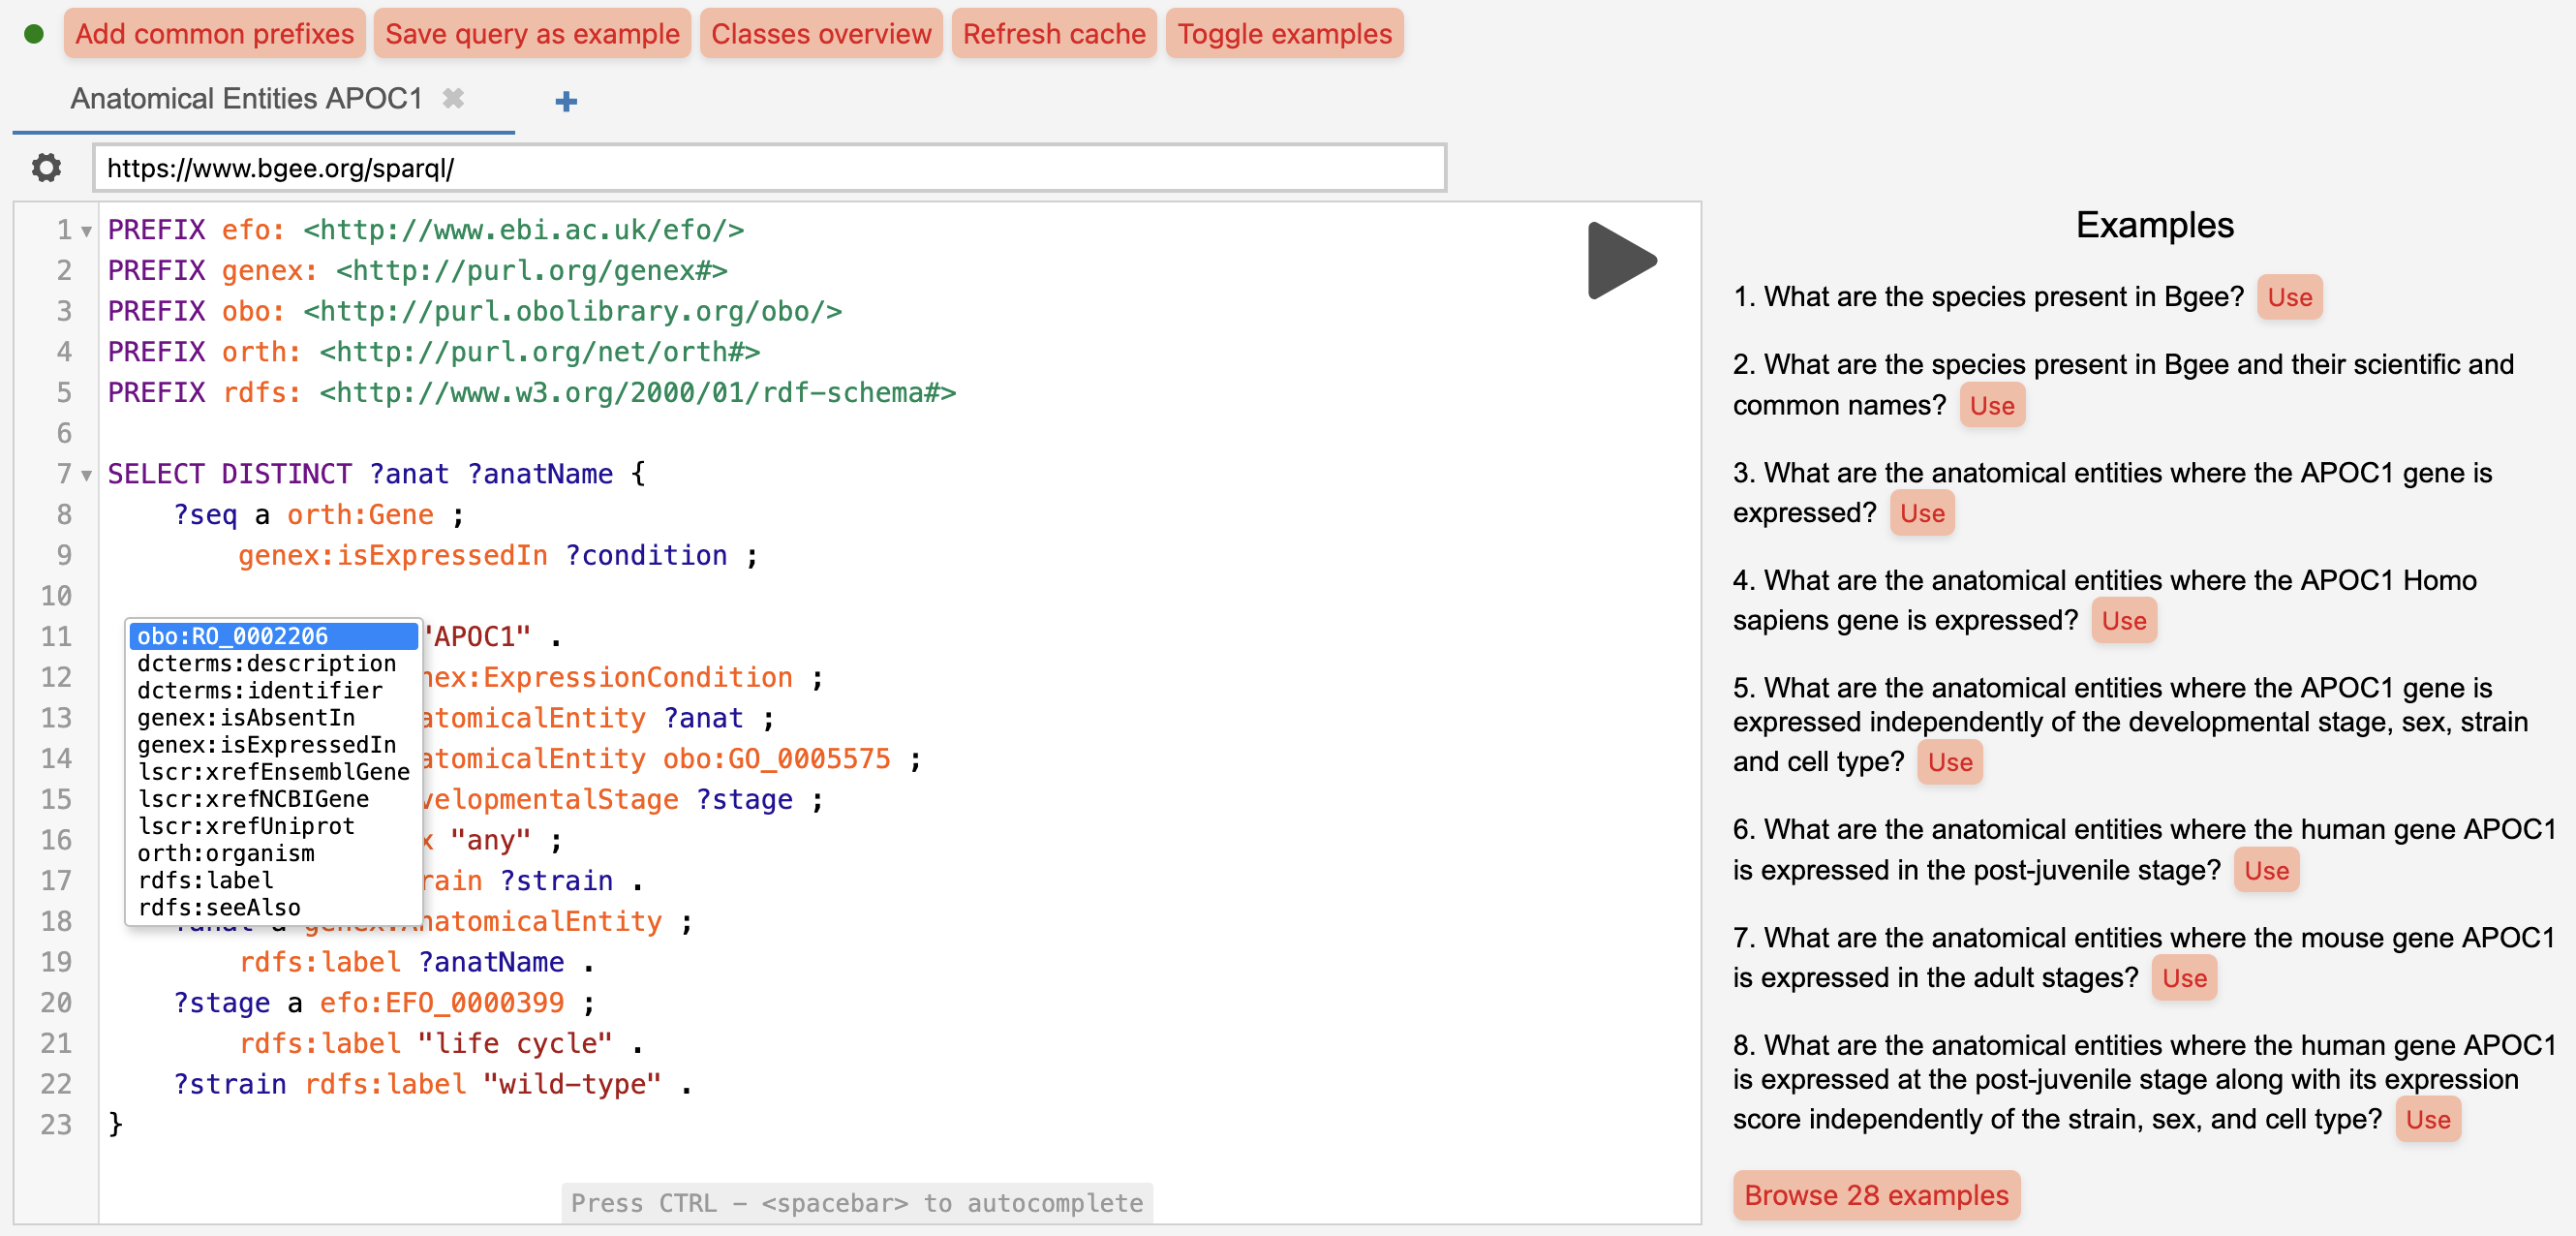
Task: Save query as example
Action: click(x=532, y=34)
